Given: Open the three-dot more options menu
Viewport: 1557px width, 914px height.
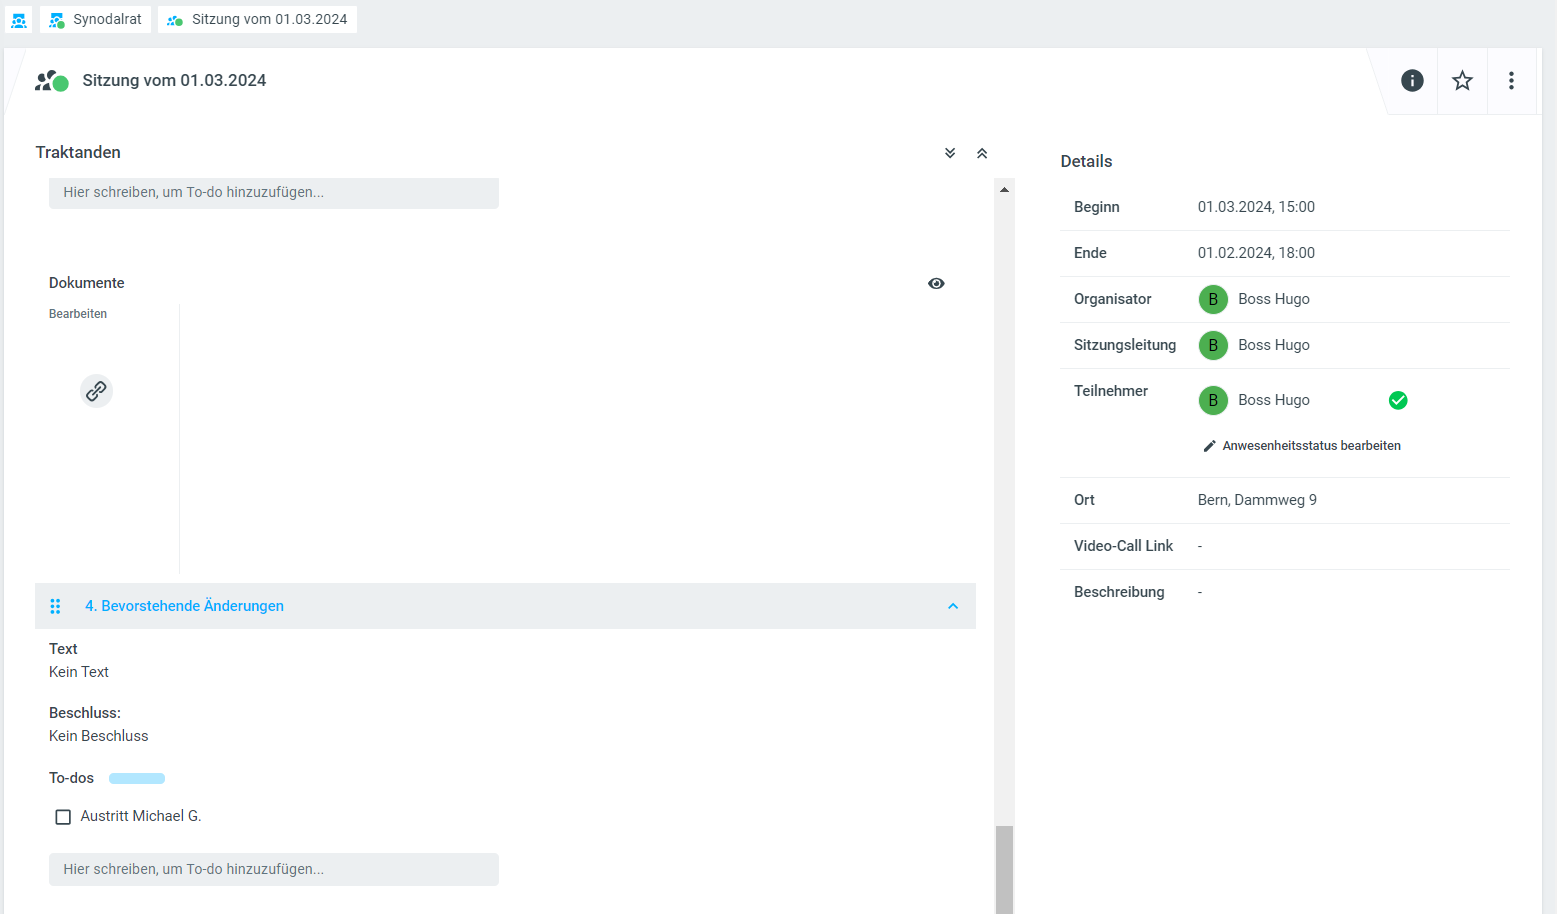Looking at the screenshot, I should coord(1511,81).
